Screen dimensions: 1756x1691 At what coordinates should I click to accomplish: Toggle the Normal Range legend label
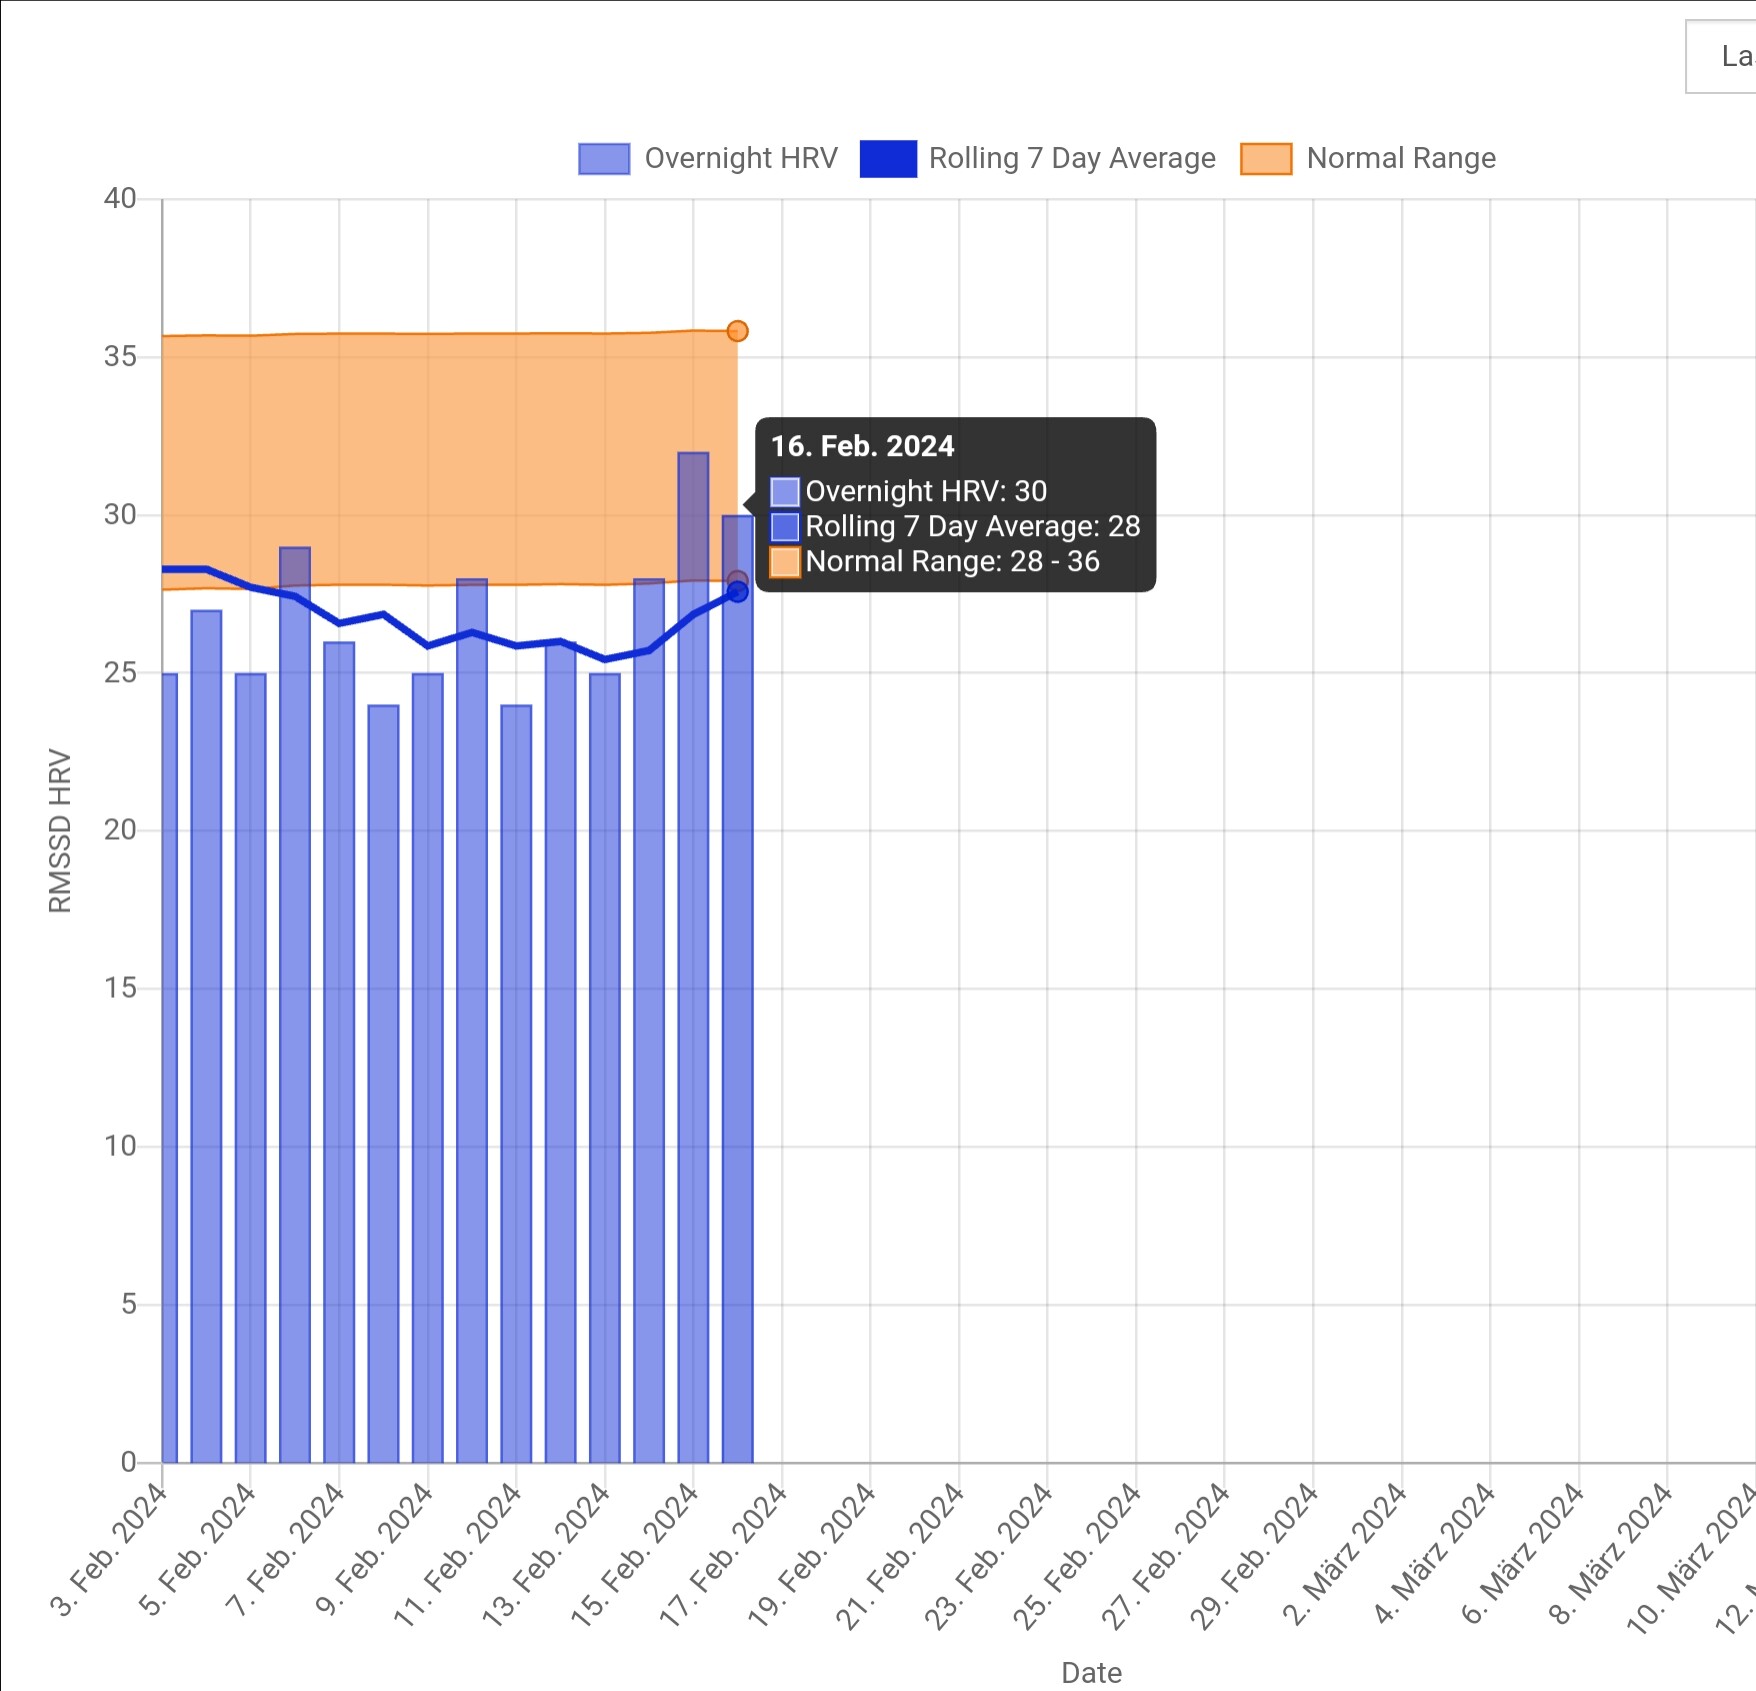[1401, 158]
